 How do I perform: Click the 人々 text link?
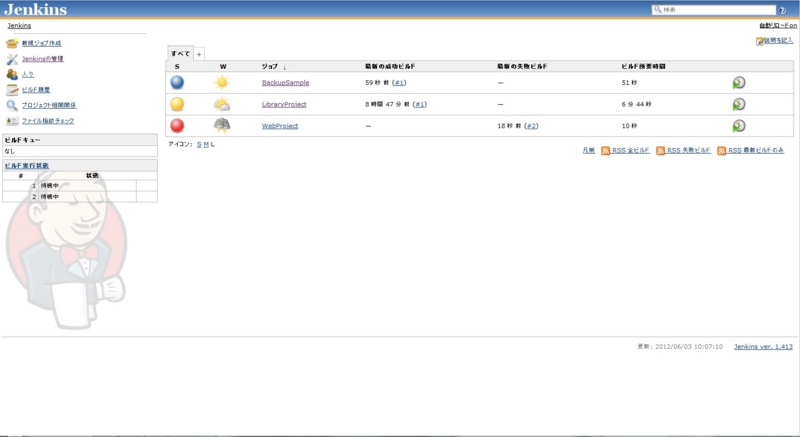click(x=28, y=74)
